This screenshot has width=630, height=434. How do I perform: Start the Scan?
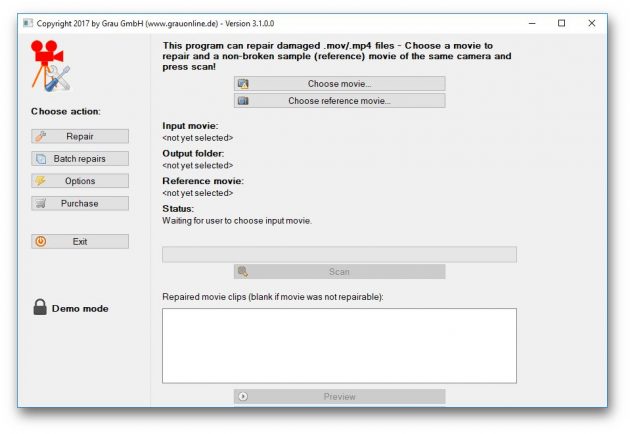click(x=340, y=272)
